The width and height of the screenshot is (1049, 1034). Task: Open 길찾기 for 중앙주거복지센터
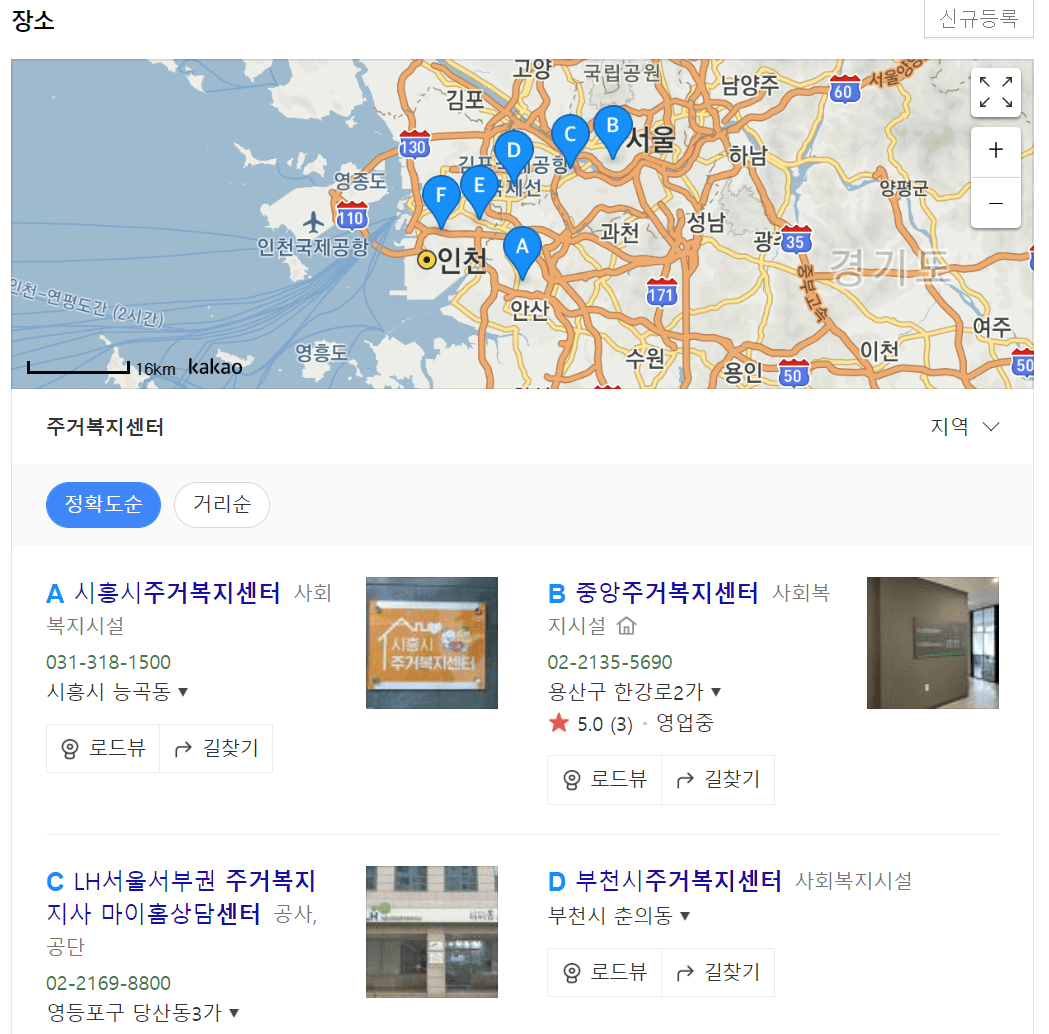click(718, 780)
